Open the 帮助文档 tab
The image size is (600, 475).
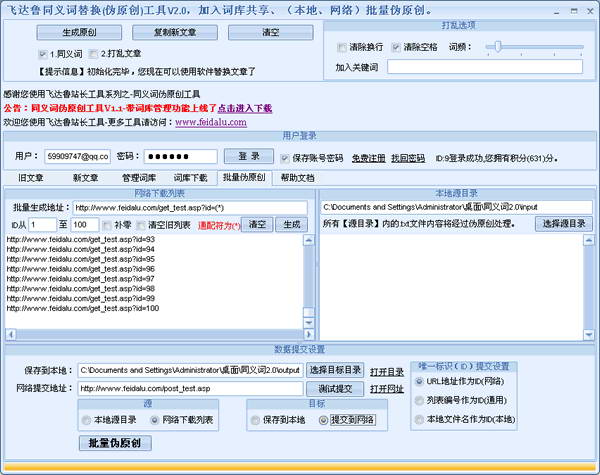tap(297, 178)
